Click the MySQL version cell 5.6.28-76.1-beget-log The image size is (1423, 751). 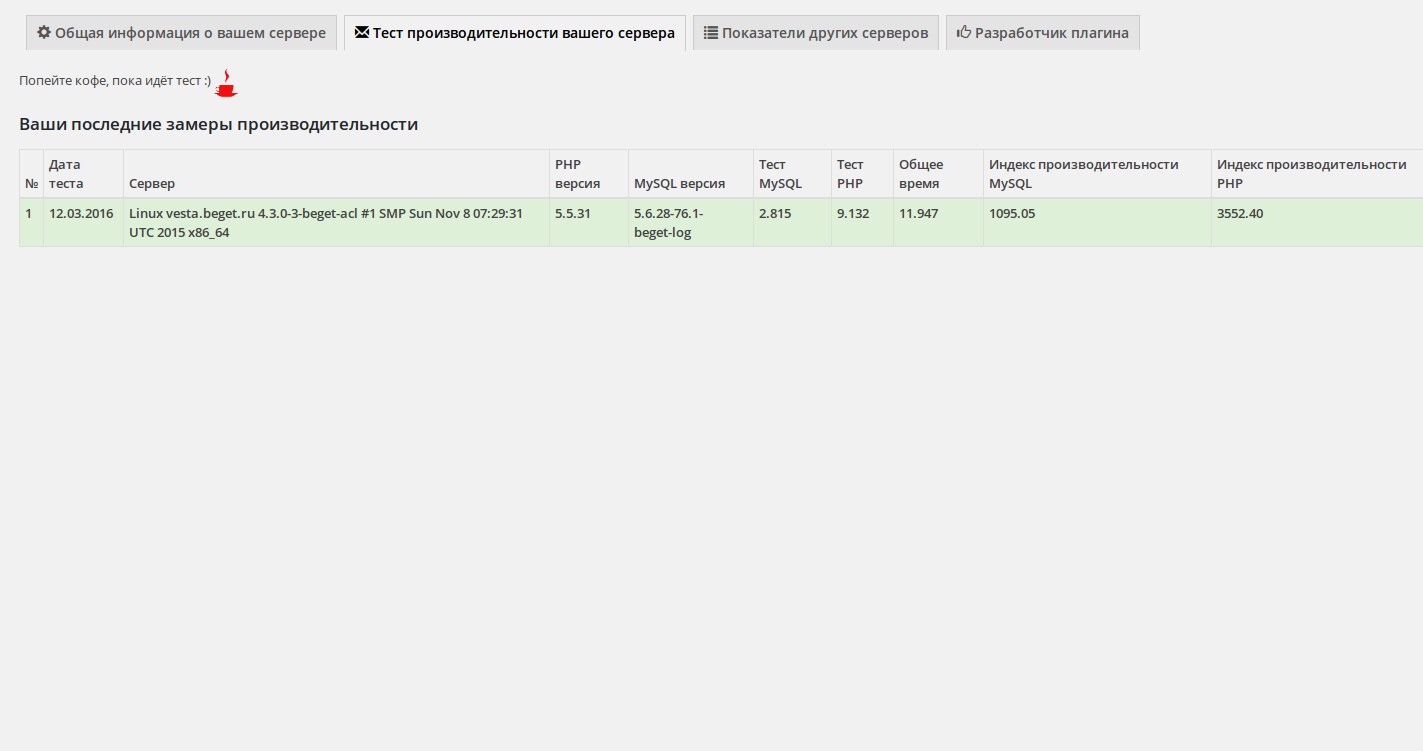pyautogui.click(x=668, y=222)
